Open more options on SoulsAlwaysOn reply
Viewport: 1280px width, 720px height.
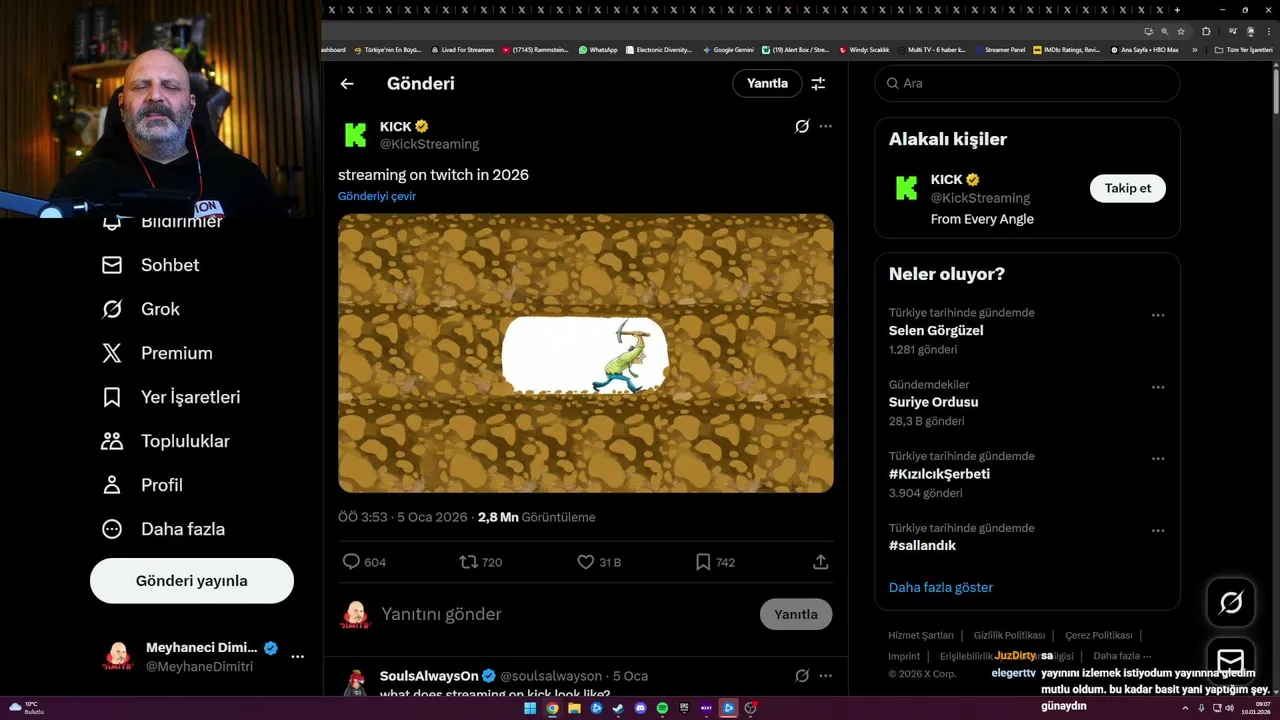point(825,676)
